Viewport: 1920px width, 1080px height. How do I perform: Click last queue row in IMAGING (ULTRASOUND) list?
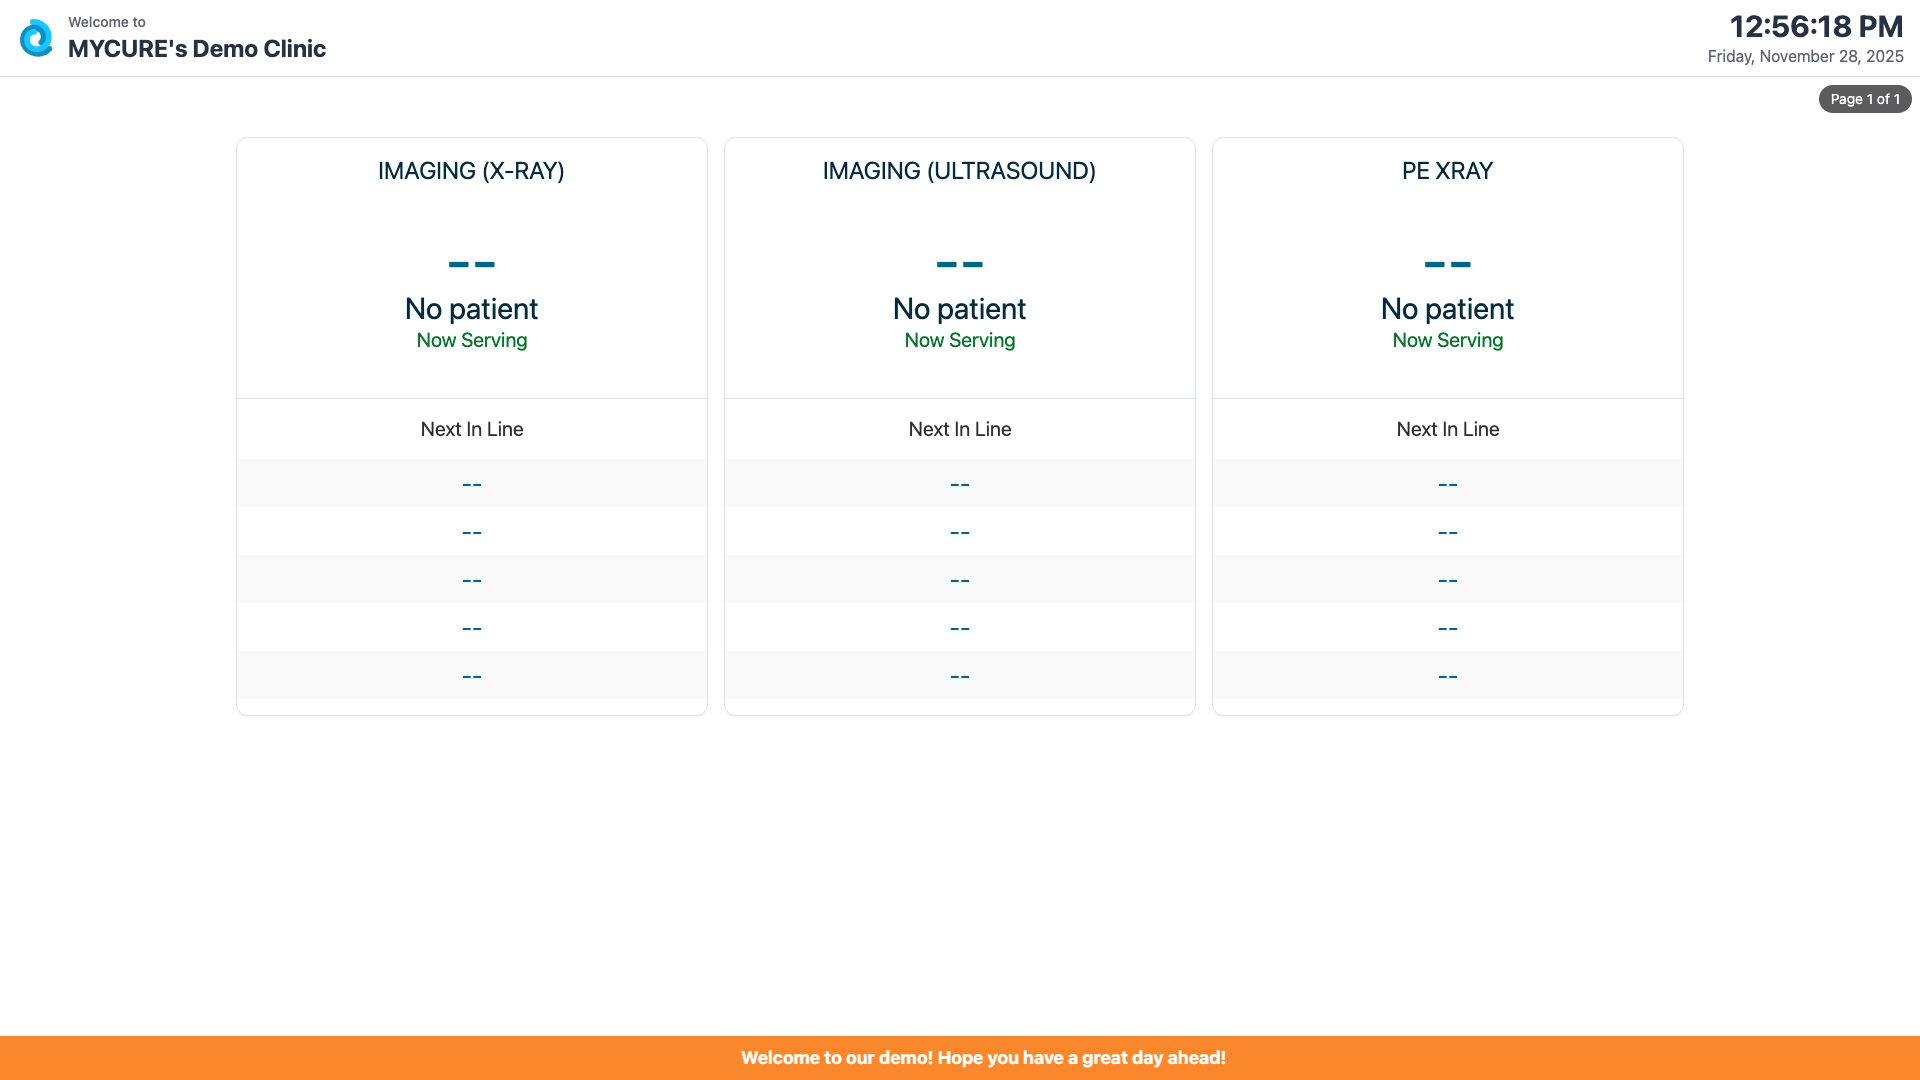[x=959, y=676]
